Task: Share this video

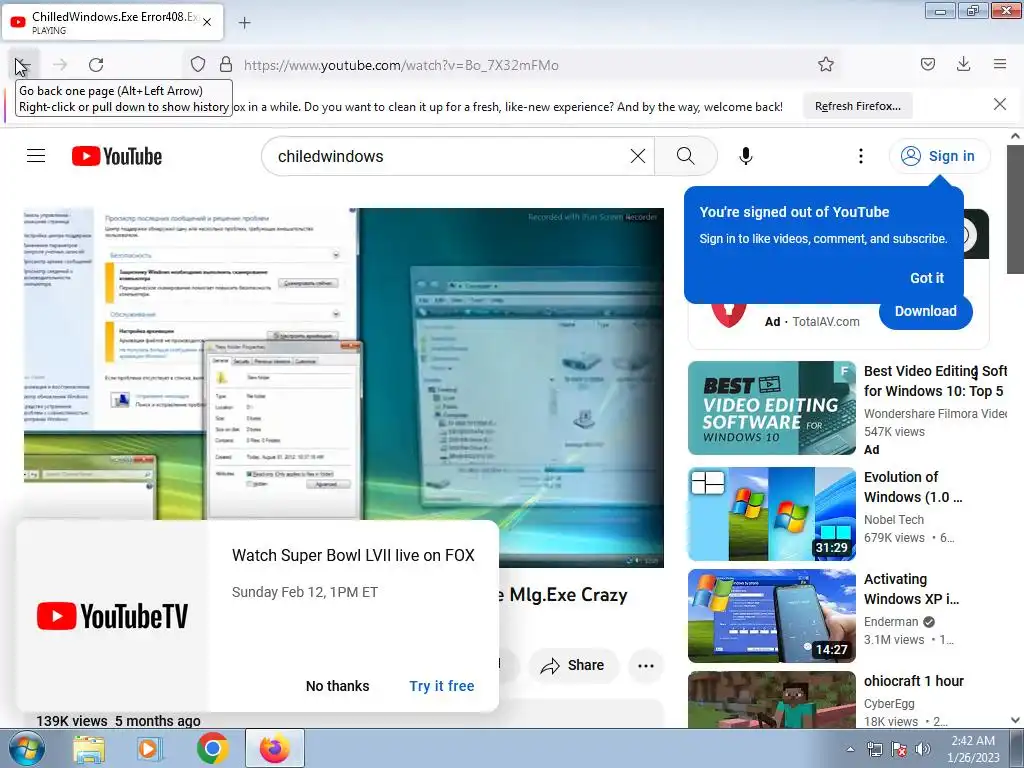Action: (573, 665)
